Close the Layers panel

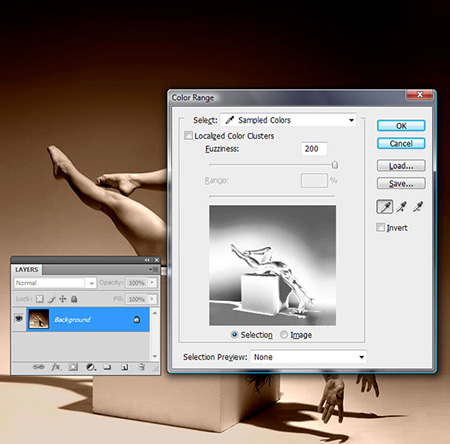pos(156,260)
